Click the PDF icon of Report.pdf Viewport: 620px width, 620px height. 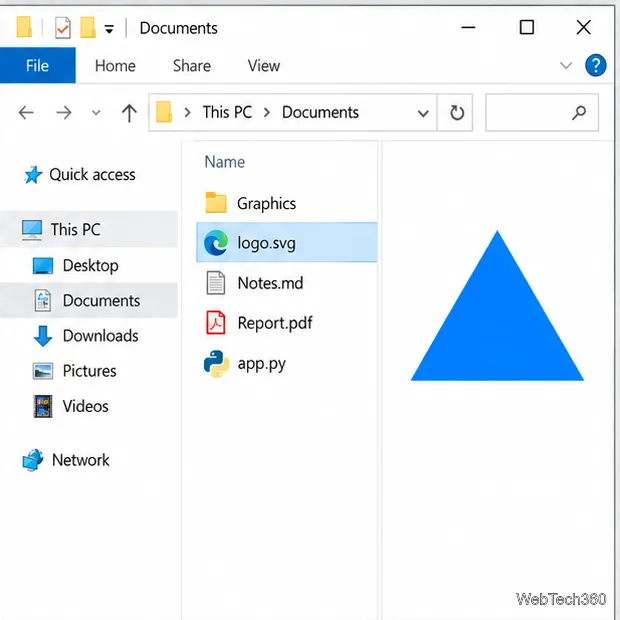(x=216, y=323)
